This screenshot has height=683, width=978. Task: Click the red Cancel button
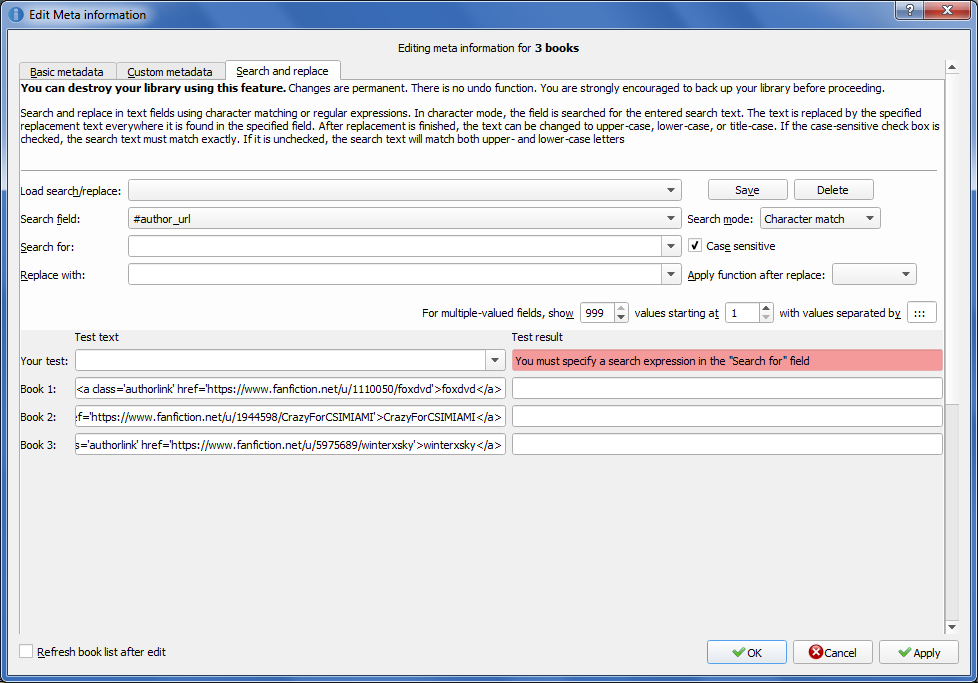pyautogui.click(x=833, y=652)
